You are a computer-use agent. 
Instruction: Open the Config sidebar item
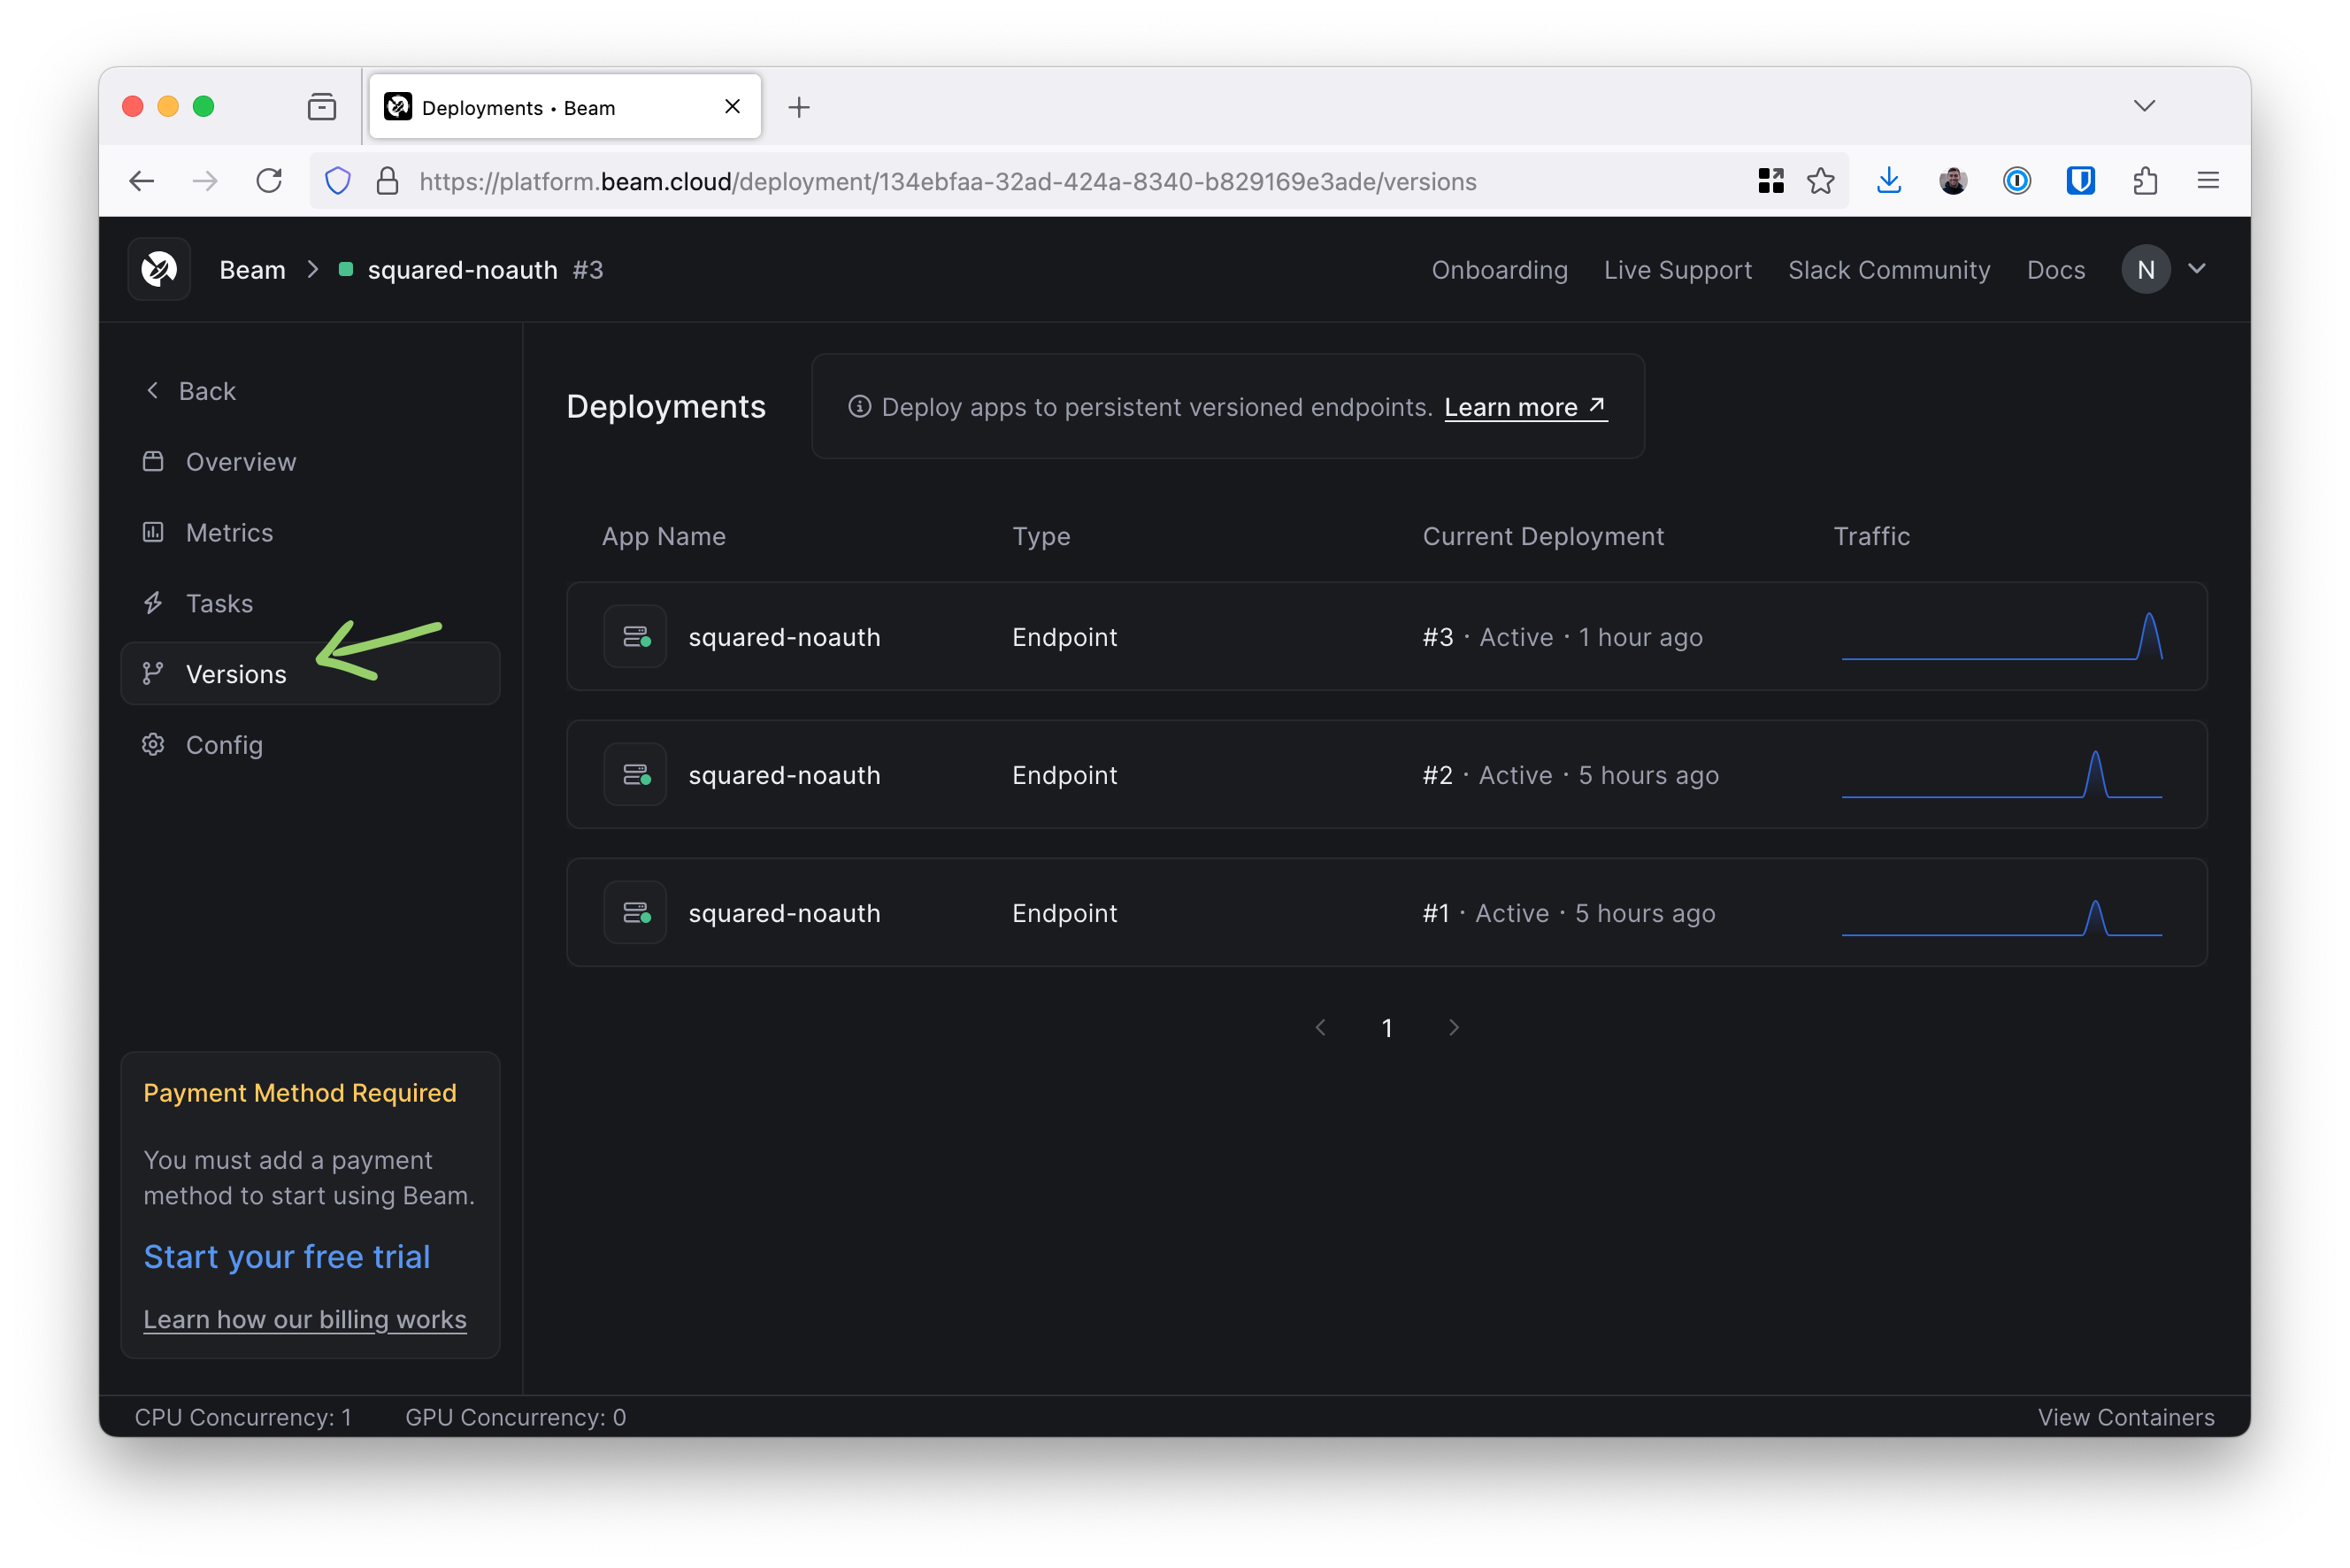coord(224,745)
